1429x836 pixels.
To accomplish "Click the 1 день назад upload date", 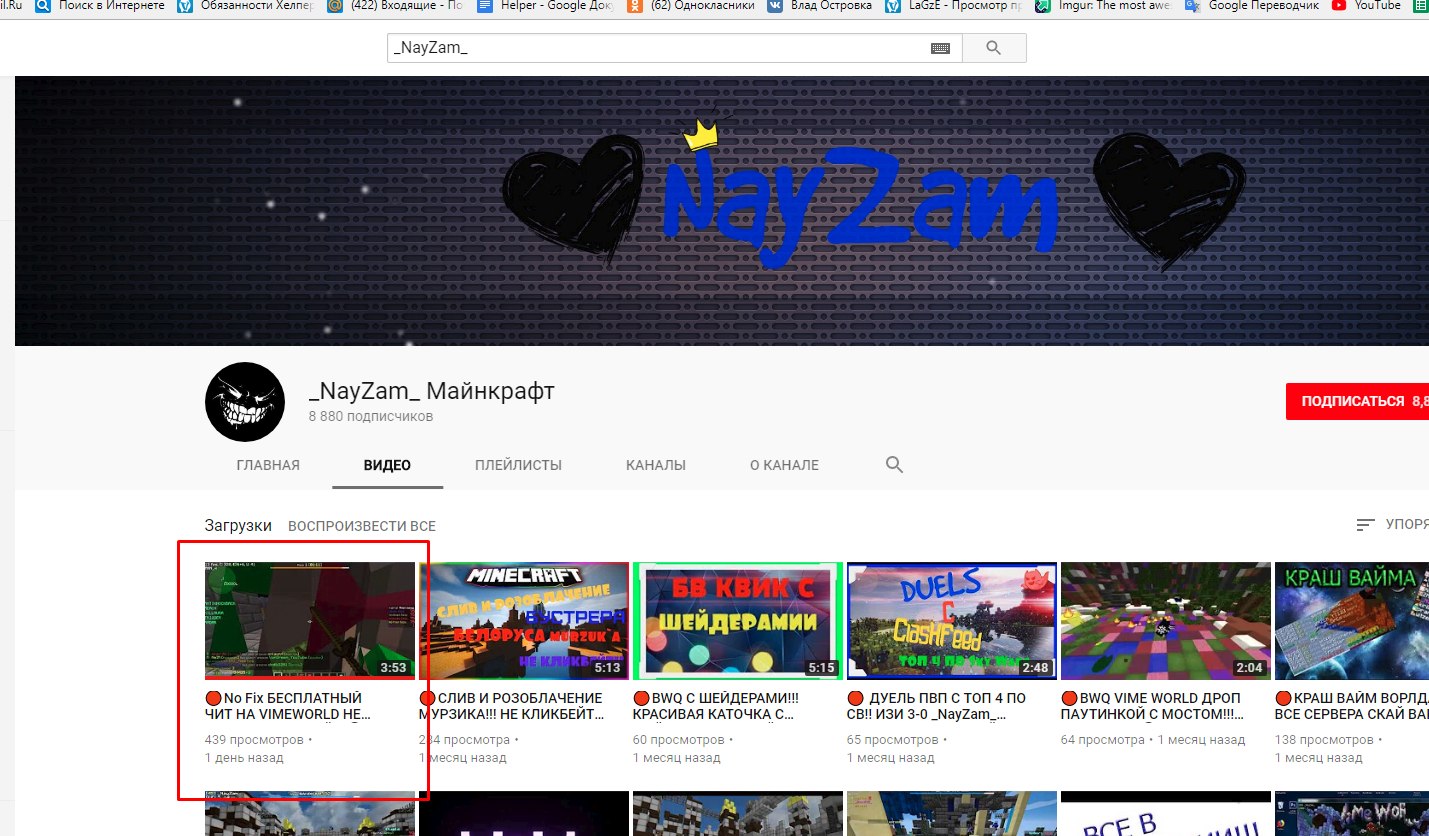I will pos(244,758).
